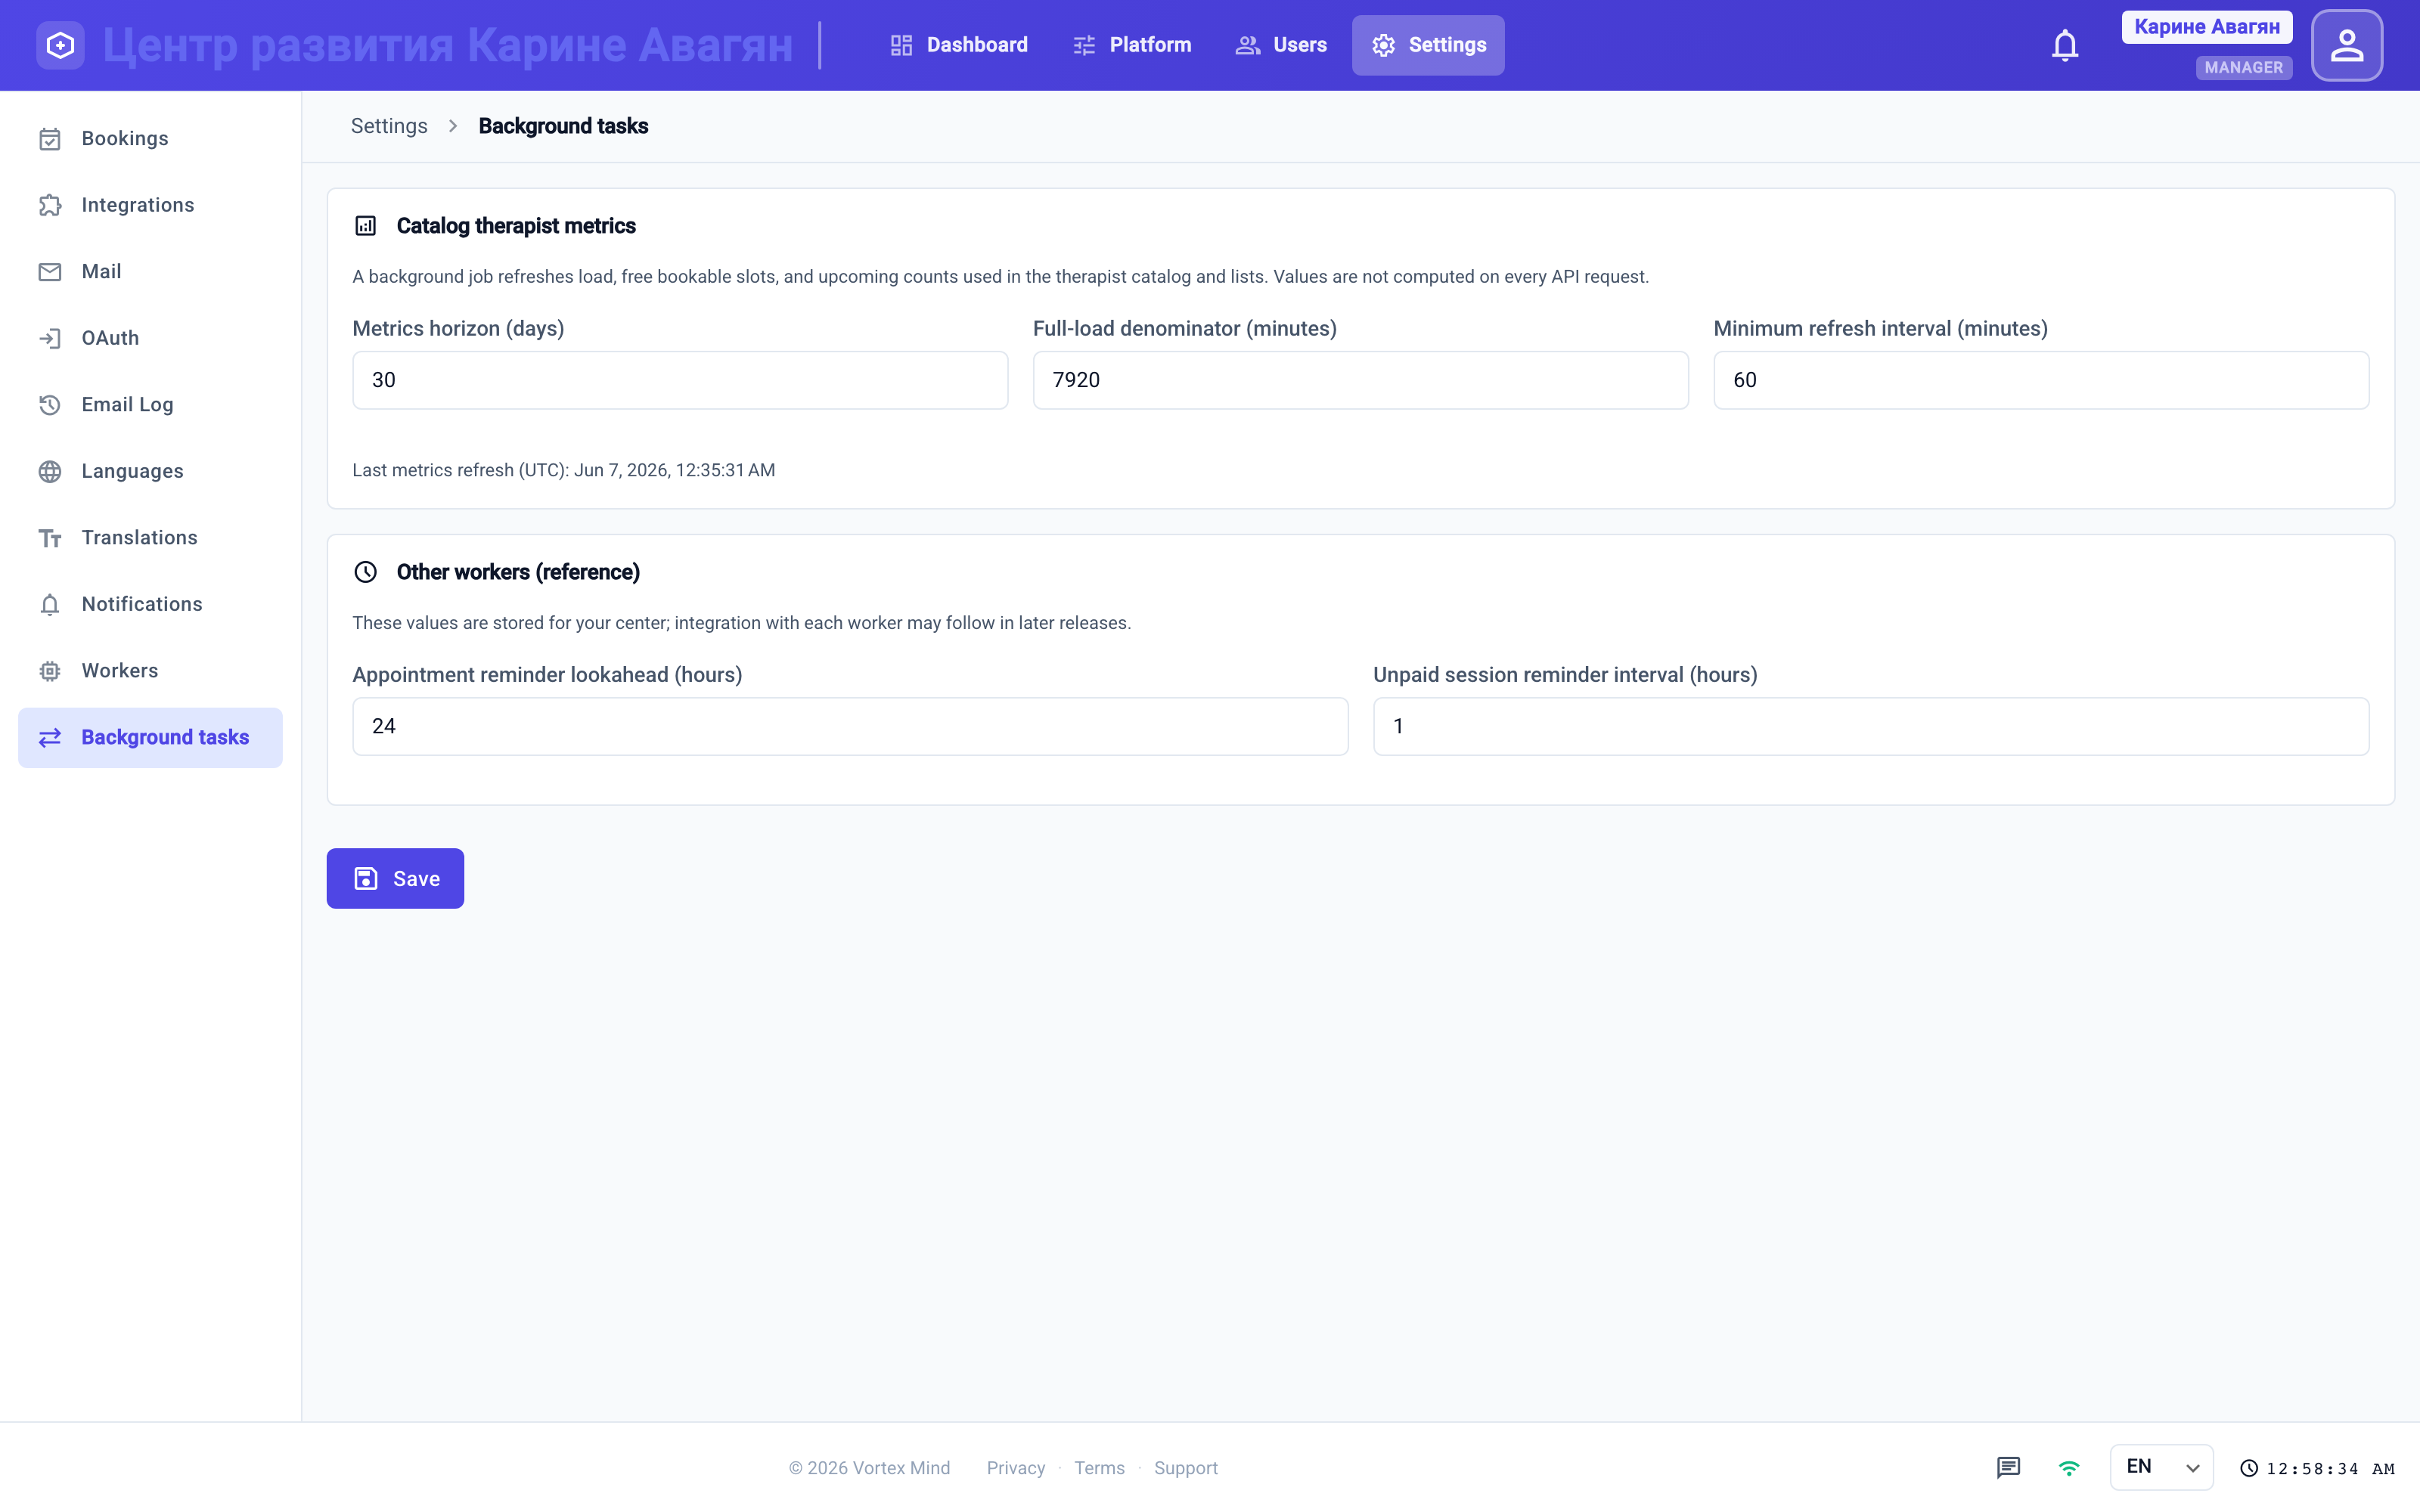The width and height of the screenshot is (2420, 1512).
Task: Open Workers settings
Action: click(x=150, y=671)
